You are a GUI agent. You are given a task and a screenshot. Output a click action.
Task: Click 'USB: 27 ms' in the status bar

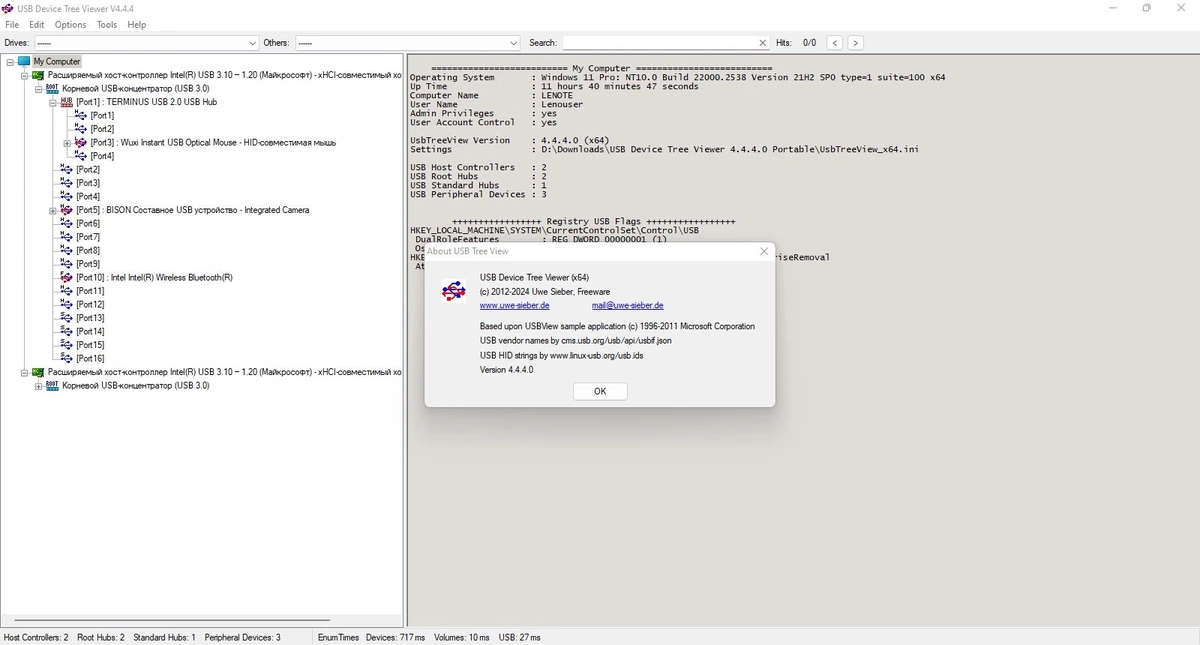click(x=520, y=637)
